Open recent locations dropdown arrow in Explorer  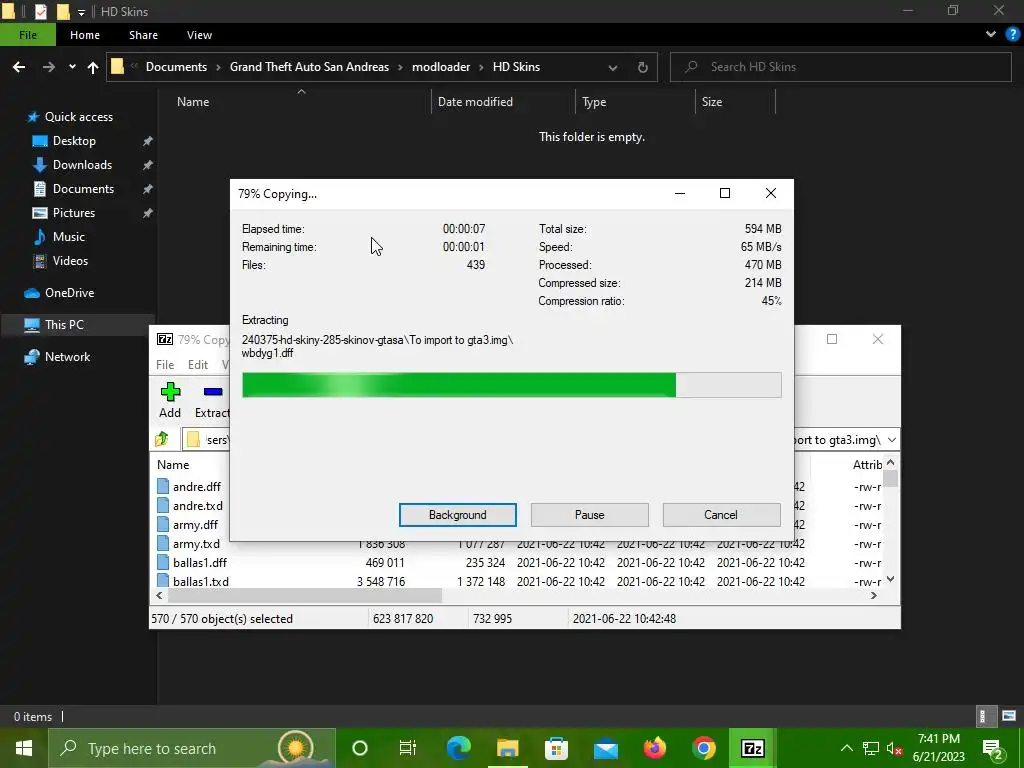(72, 67)
